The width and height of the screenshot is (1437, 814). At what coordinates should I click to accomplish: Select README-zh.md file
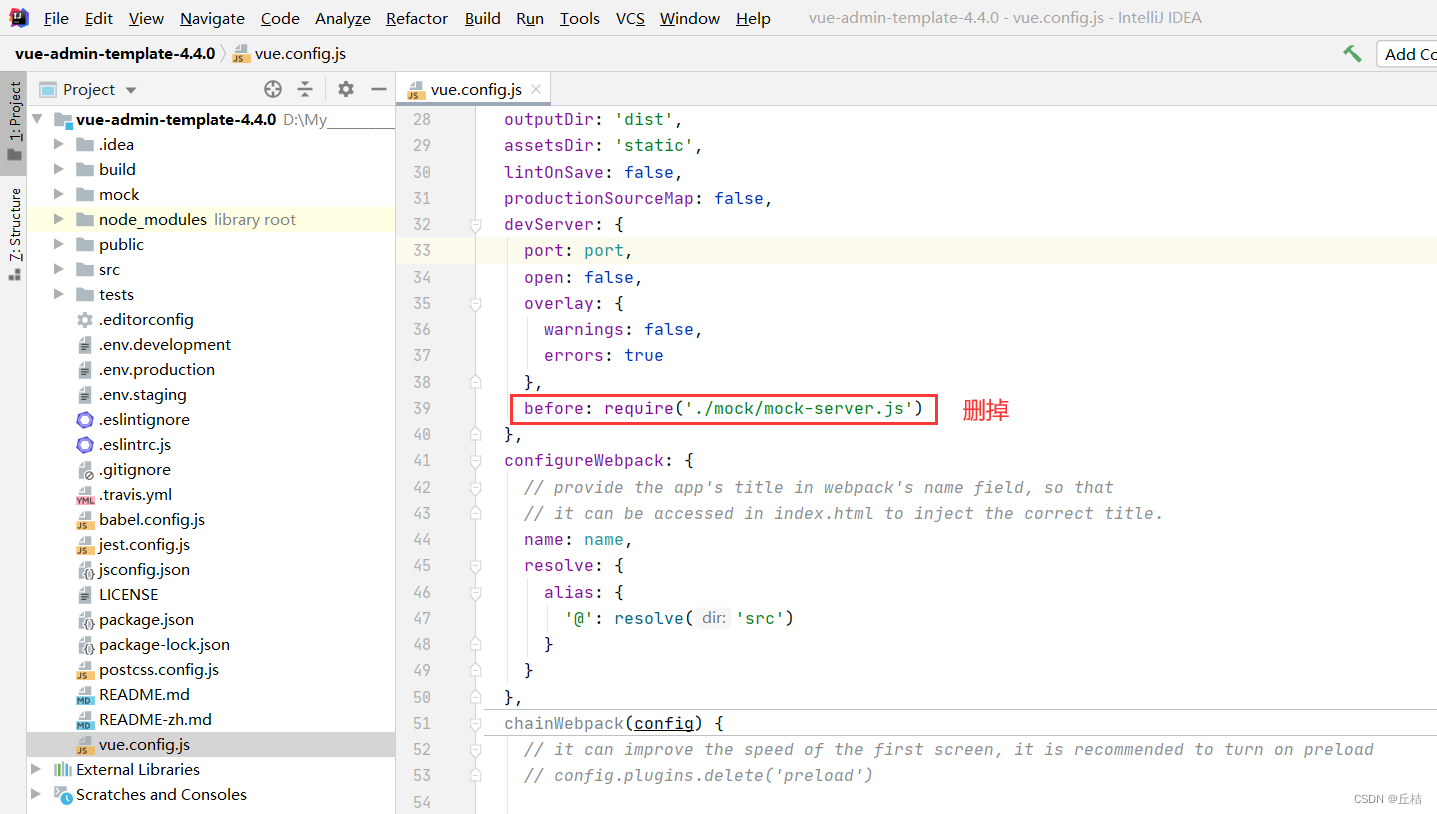(155, 719)
